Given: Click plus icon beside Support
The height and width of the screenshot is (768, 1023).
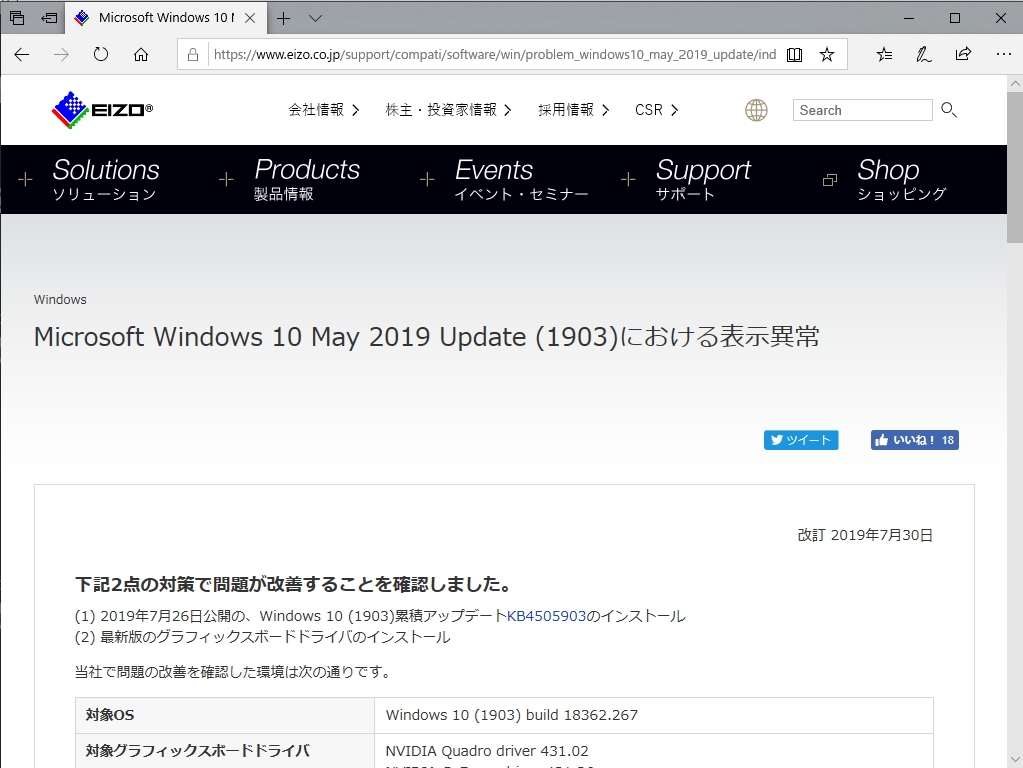Looking at the screenshot, I should (628, 179).
